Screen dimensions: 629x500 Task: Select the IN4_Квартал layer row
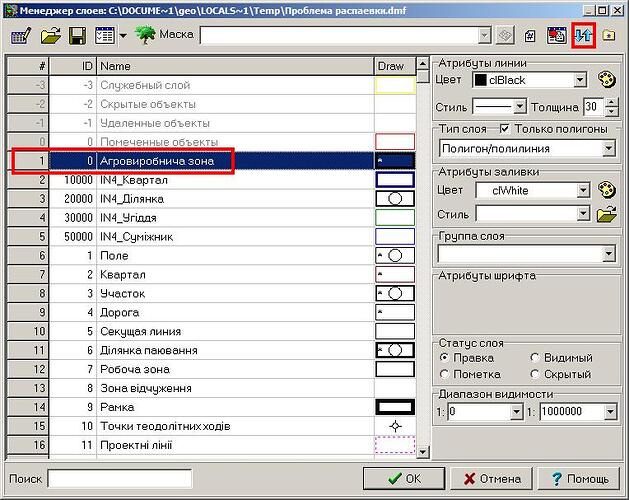212,180
